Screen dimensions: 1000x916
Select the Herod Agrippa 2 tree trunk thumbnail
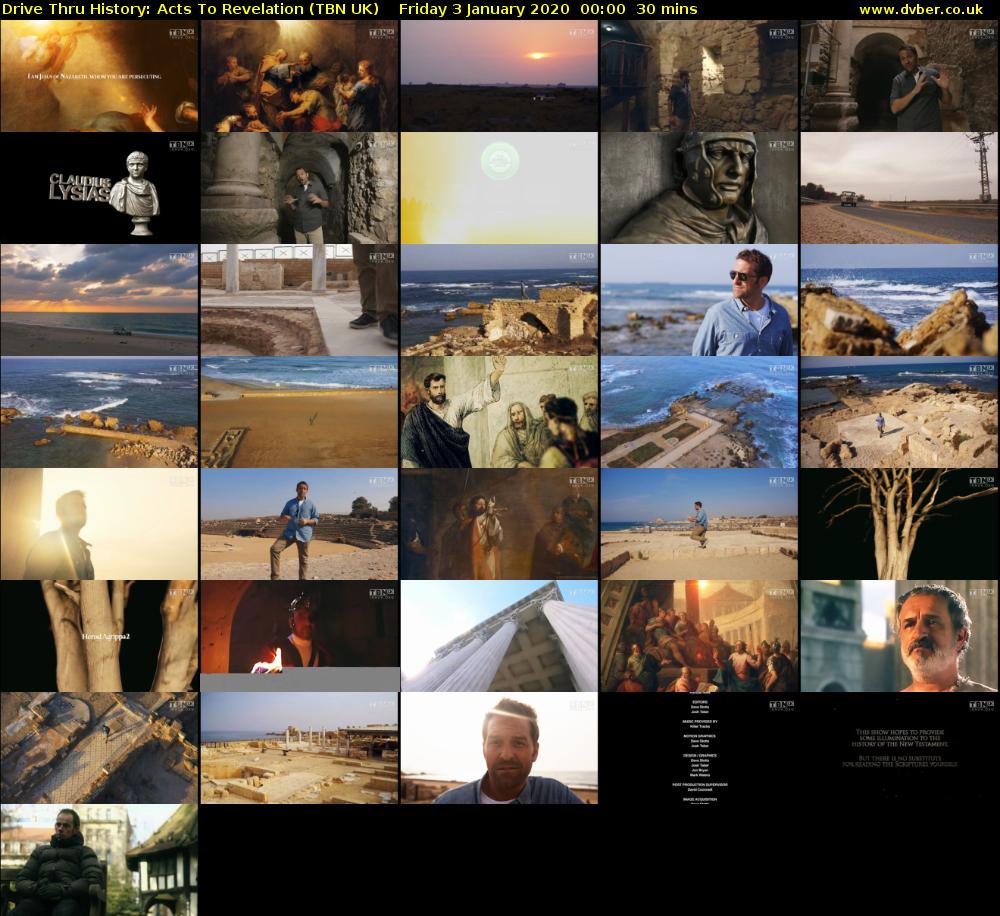point(99,636)
